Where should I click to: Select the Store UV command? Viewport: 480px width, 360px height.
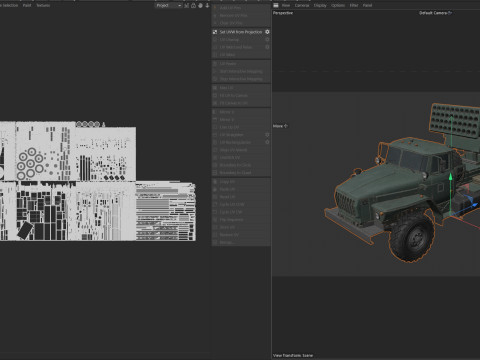point(241,227)
